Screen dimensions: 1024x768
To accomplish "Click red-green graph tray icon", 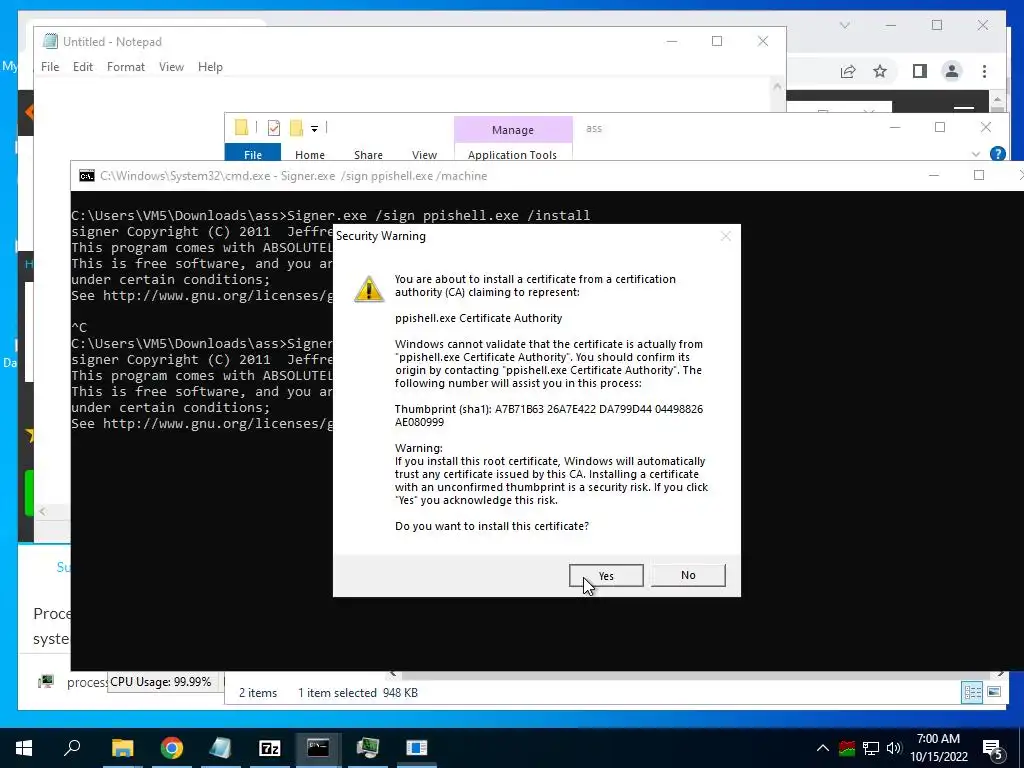I will [x=847, y=748].
